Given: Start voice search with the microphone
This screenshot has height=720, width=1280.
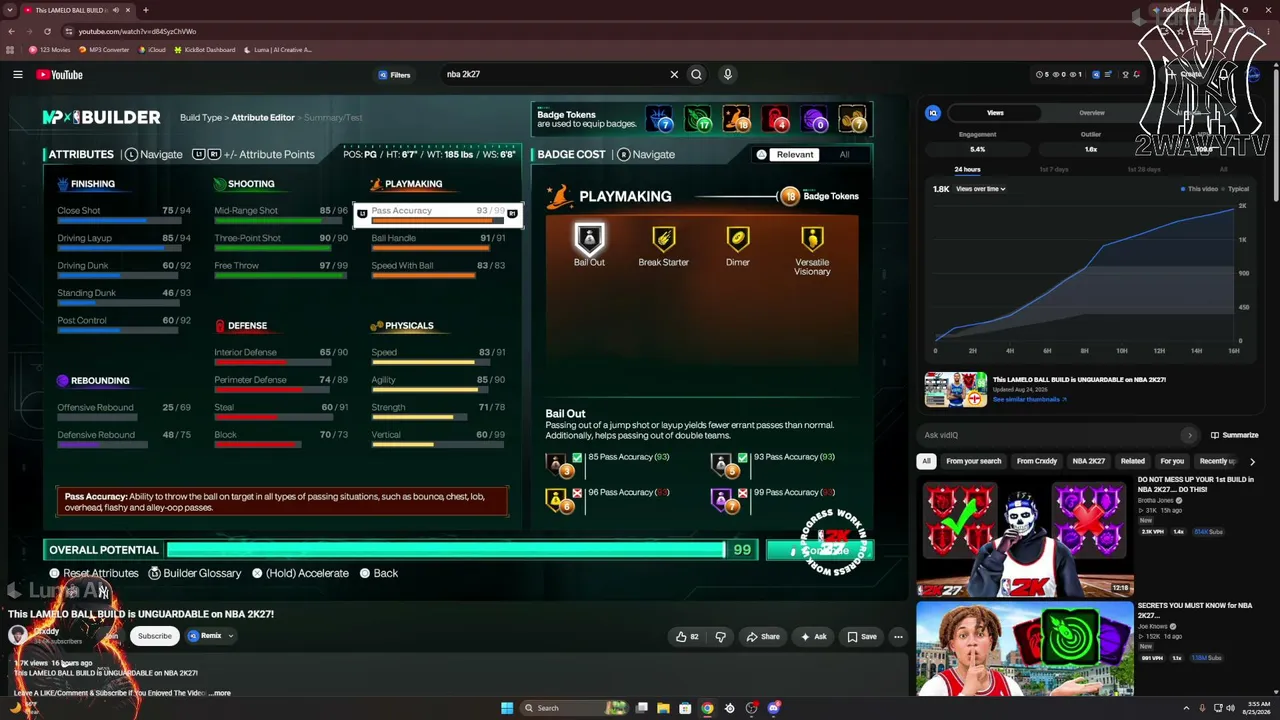Looking at the screenshot, I should pyautogui.click(x=728, y=74).
